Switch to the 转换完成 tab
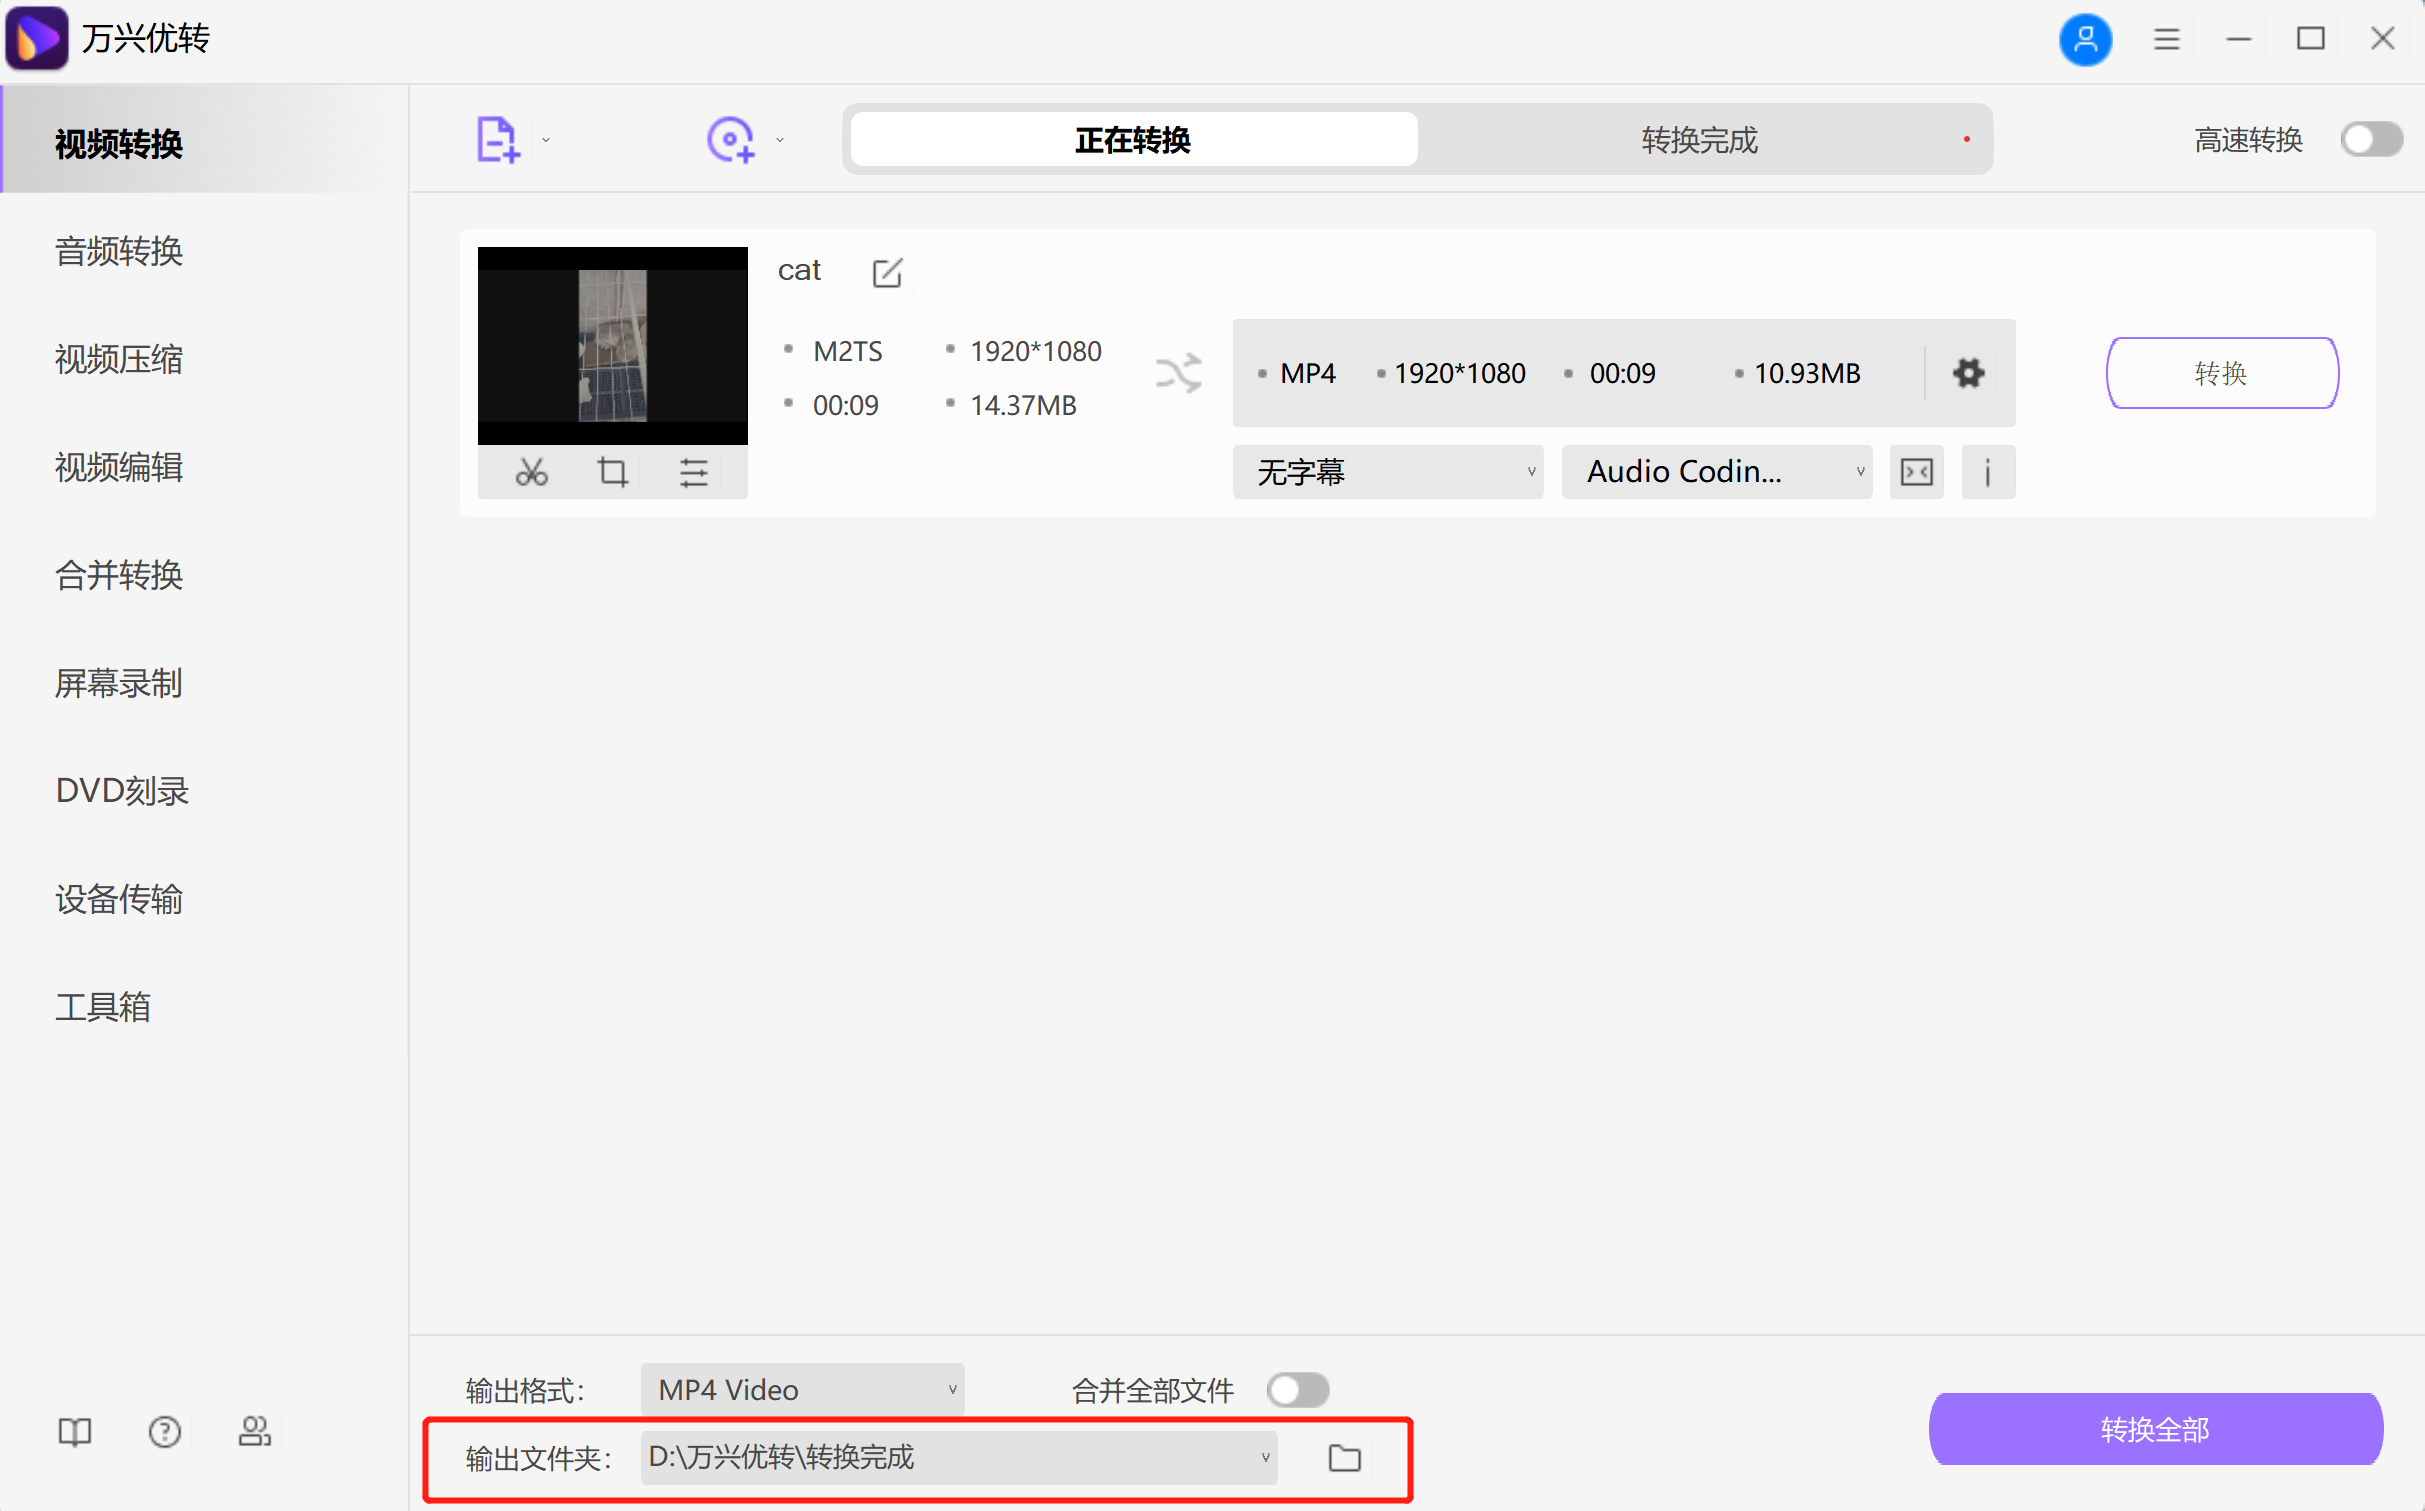The width and height of the screenshot is (2425, 1511). point(1697,140)
